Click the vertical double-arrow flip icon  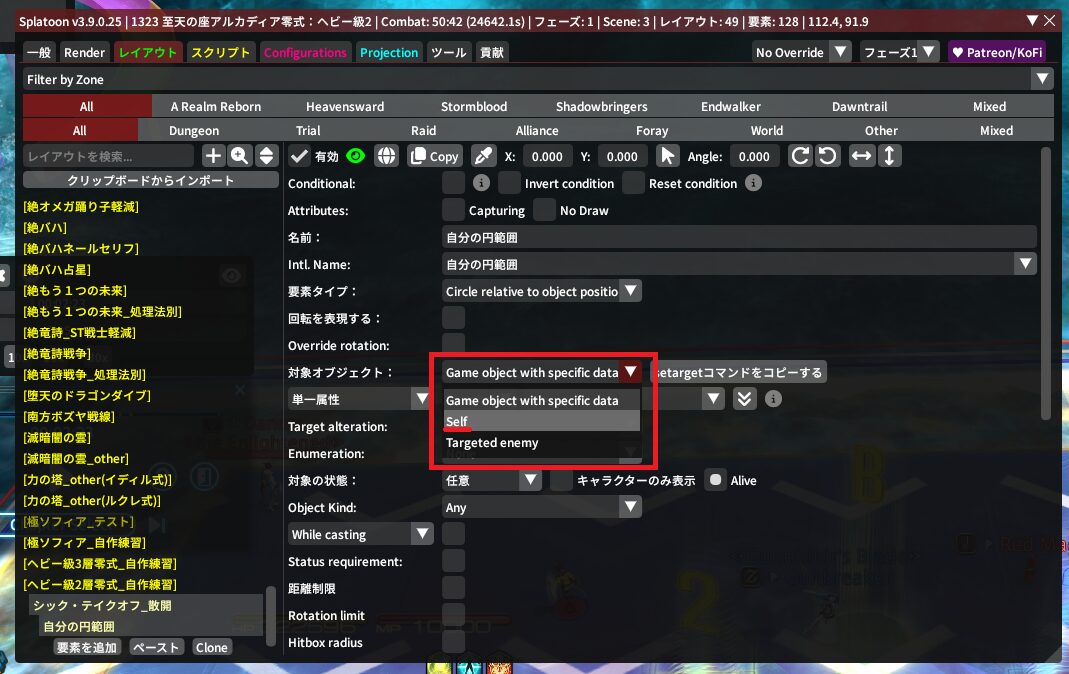coord(889,156)
